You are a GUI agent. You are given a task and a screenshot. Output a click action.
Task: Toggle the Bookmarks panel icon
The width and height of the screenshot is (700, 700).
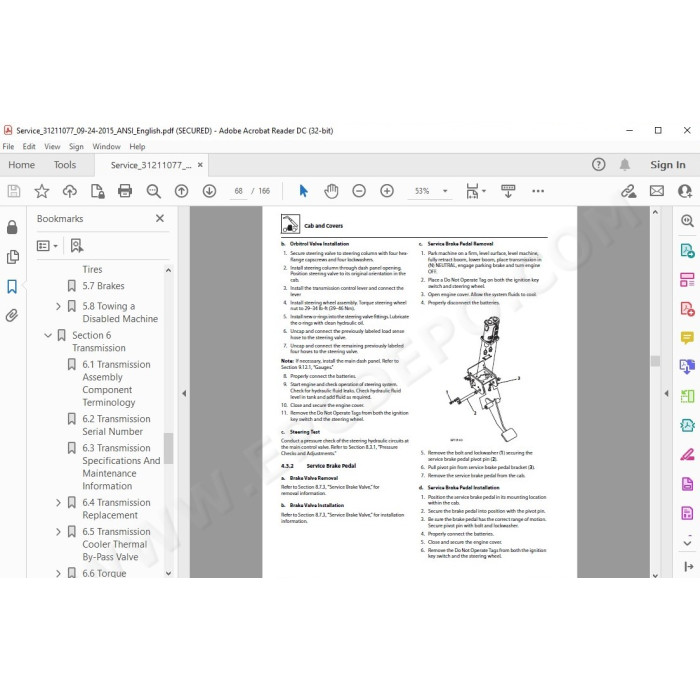point(12,287)
